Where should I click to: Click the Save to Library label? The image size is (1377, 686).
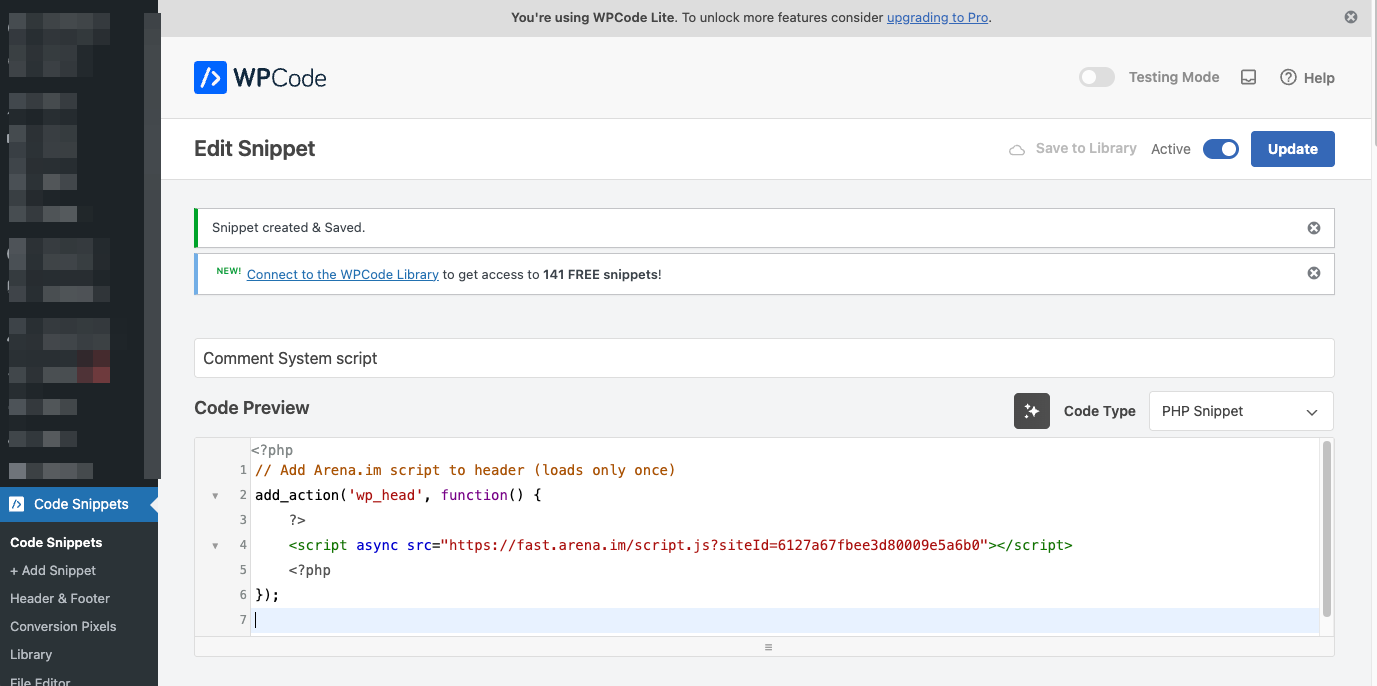pos(1086,148)
